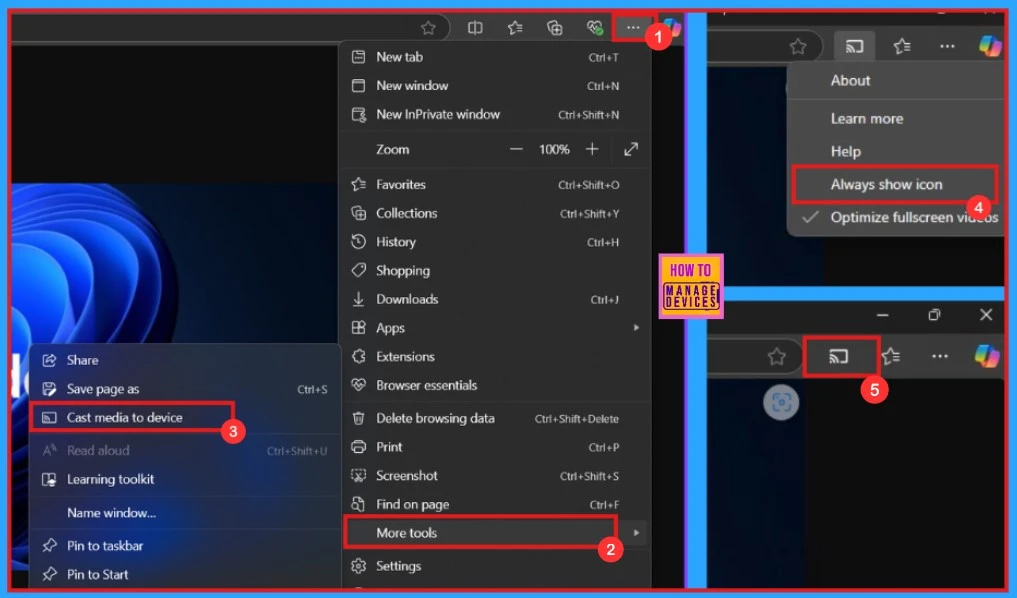Expand the More tools submenu

(495, 532)
